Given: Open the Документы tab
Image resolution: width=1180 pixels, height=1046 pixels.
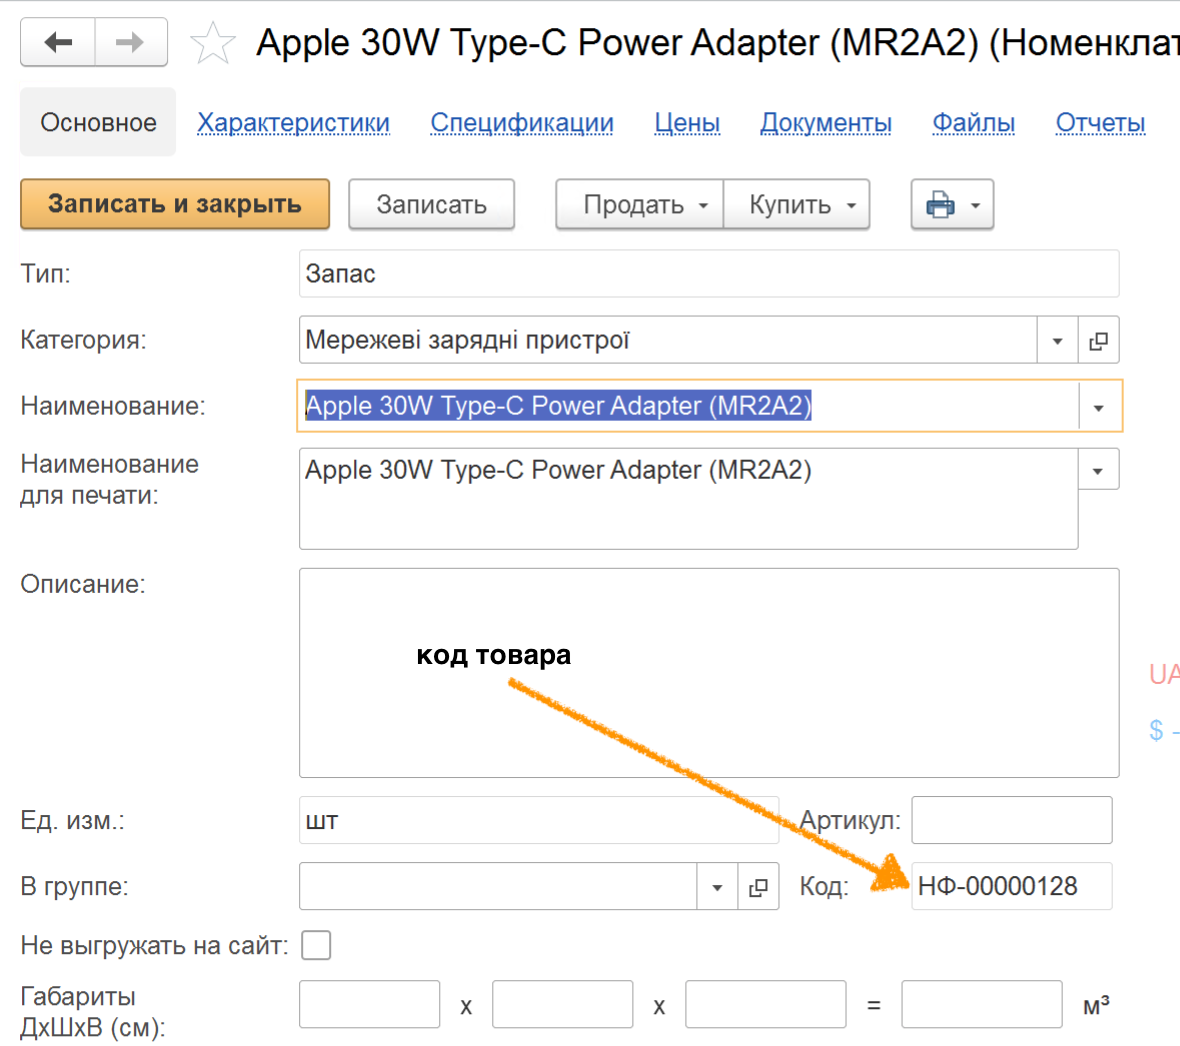Looking at the screenshot, I should 826,122.
